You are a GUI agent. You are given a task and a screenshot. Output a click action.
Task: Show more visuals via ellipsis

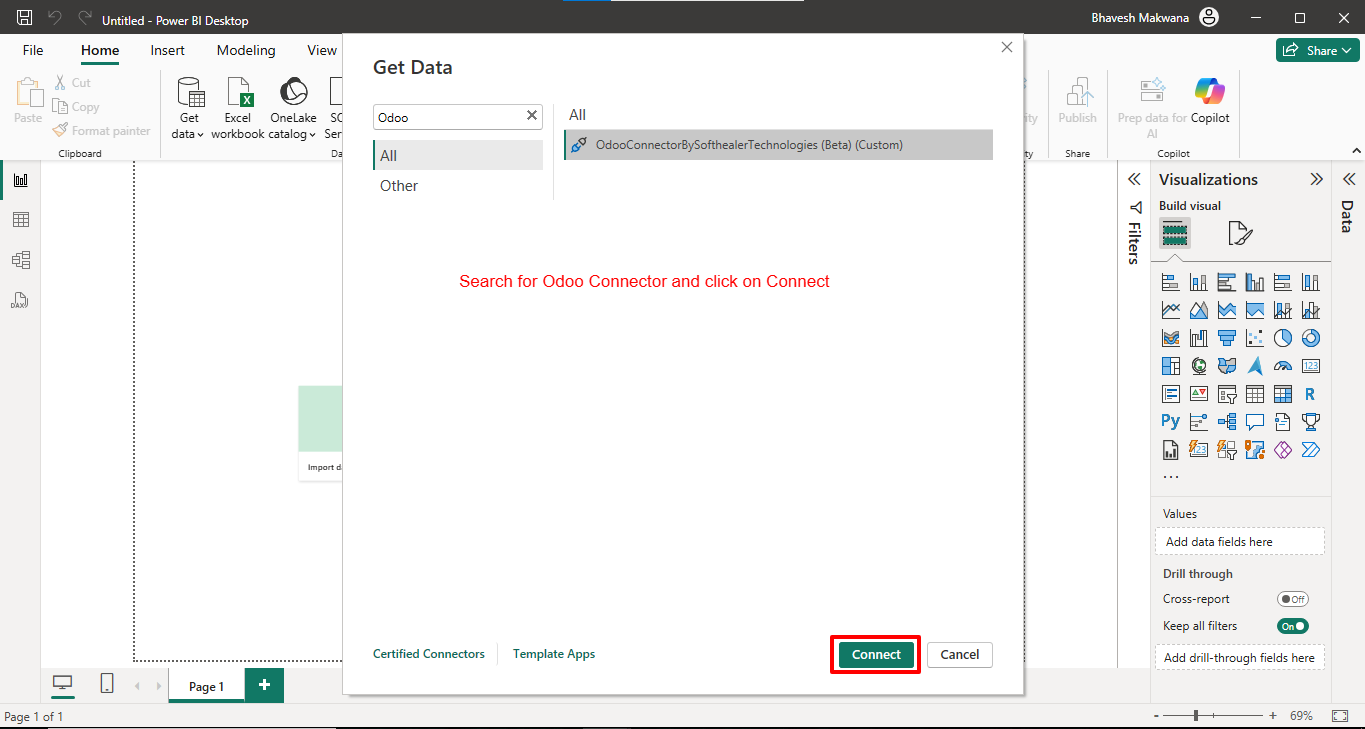[1170, 477]
